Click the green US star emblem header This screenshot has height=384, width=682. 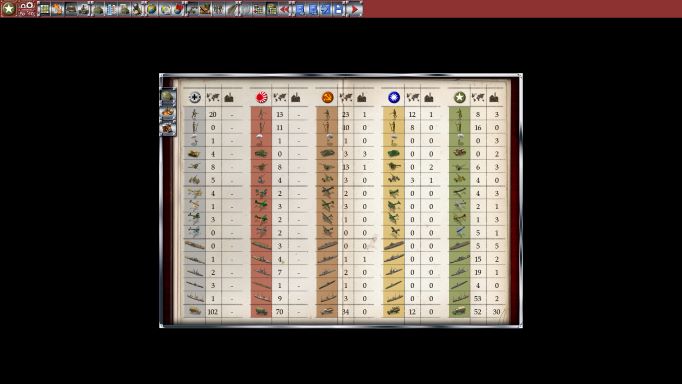pos(460,97)
